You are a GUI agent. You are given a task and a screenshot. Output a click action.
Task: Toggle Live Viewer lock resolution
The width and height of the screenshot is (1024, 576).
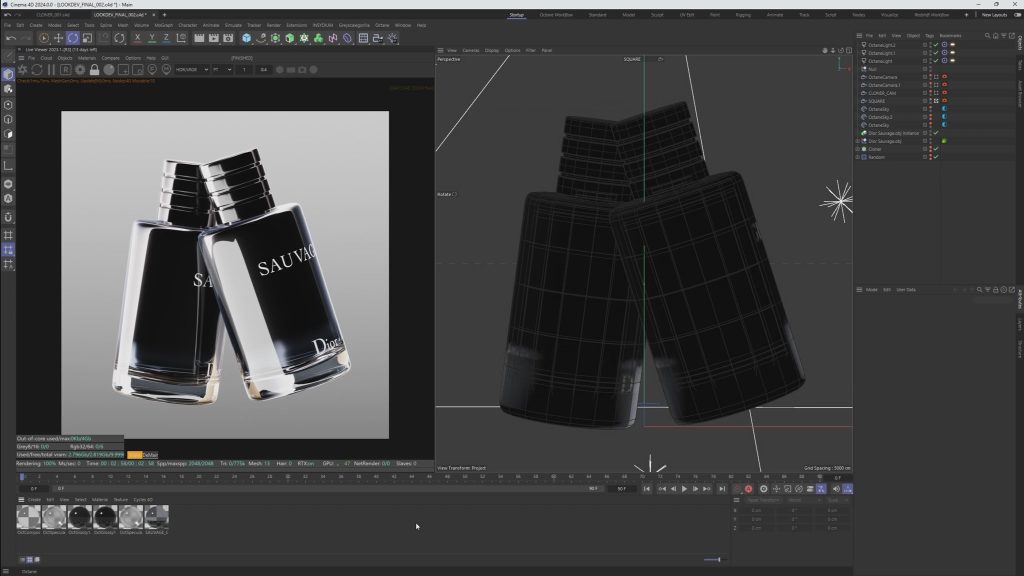(x=94, y=70)
